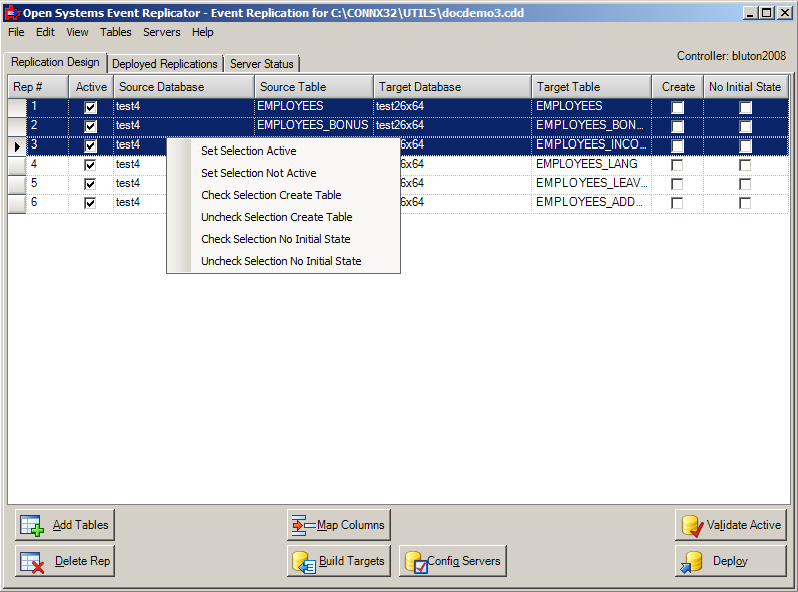The image size is (798, 592).
Task: Toggle Active checkbox for replication 4
Action: coord(90,165)
